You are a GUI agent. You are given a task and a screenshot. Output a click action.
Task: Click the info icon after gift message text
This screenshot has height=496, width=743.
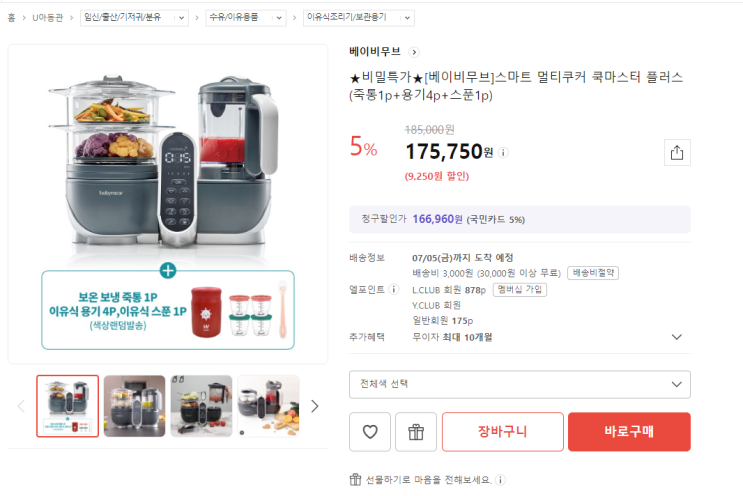point(500,480)
